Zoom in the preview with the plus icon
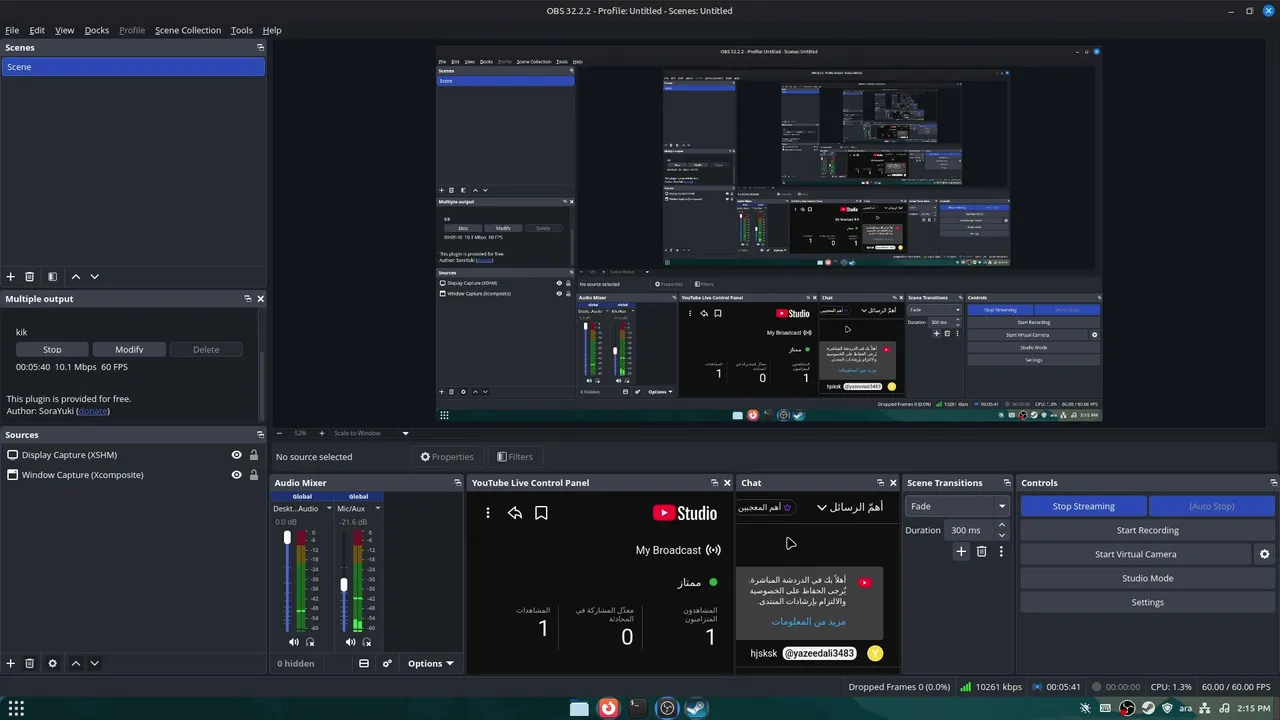 pos(323,433)
